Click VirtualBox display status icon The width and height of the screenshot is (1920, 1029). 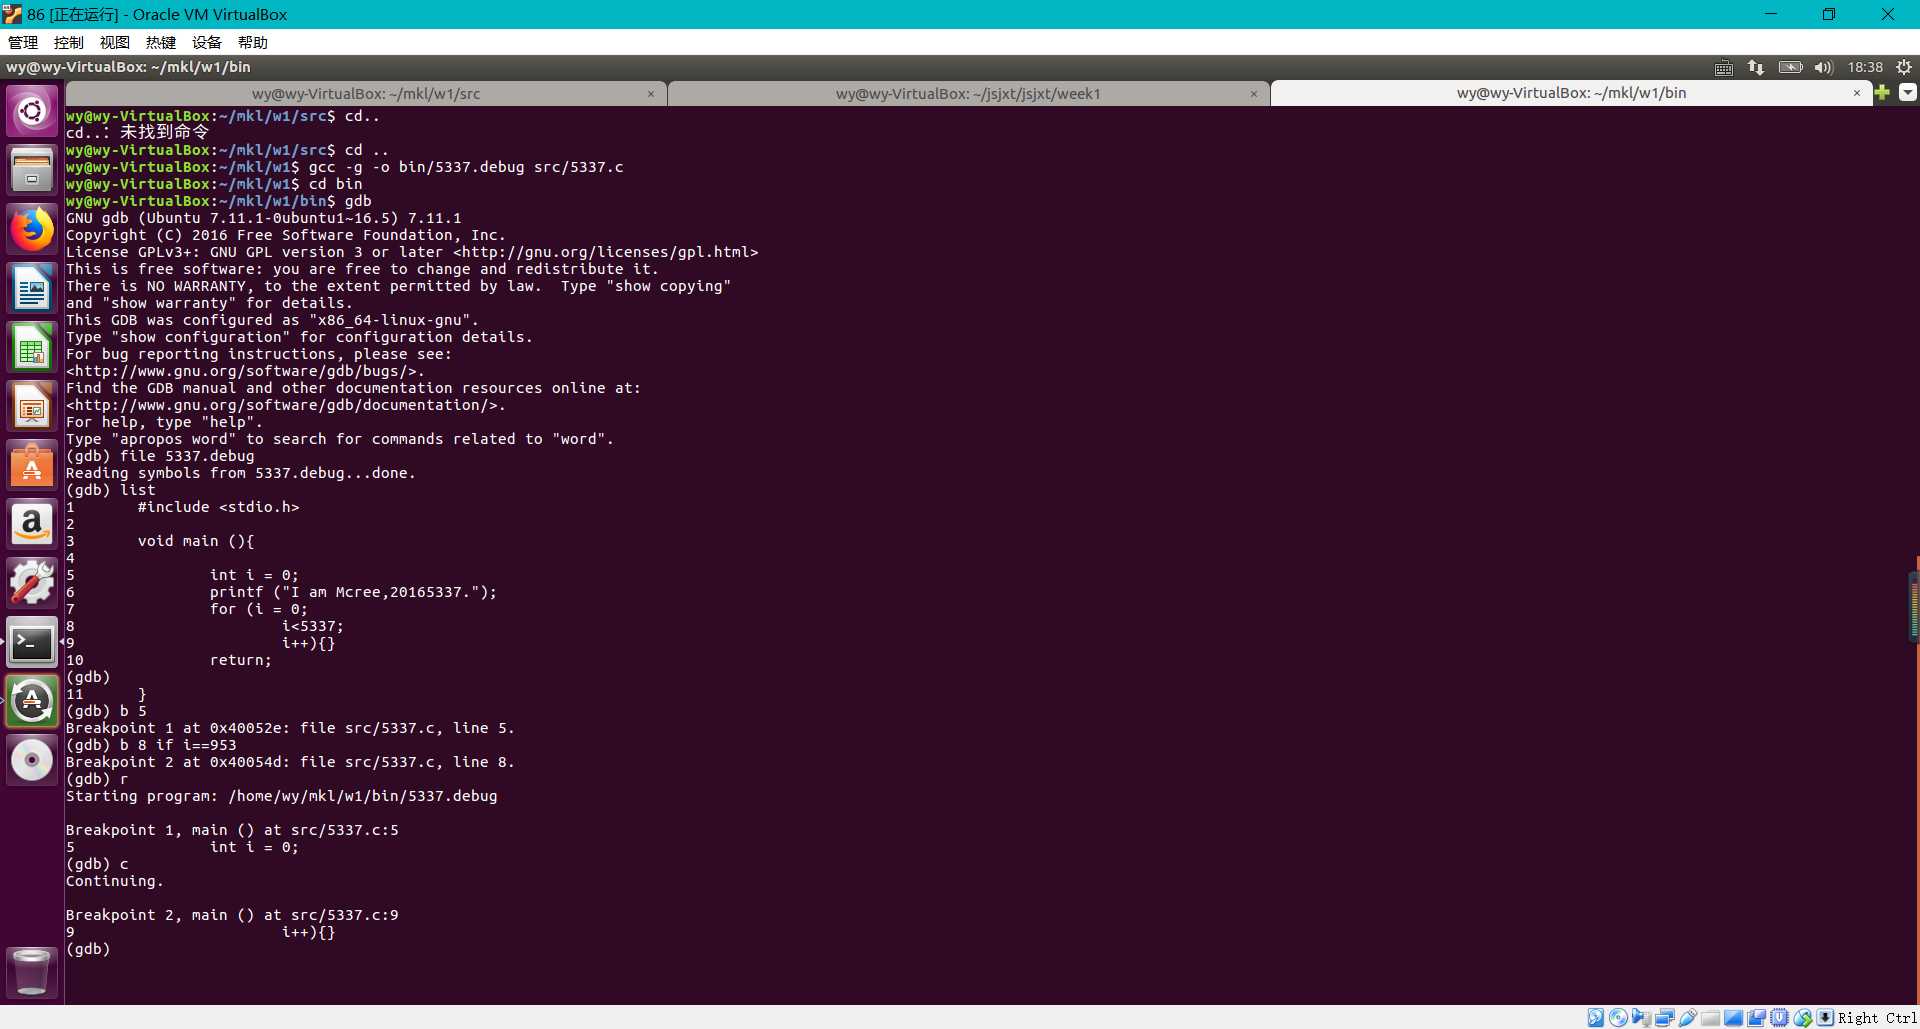[1733, 1018]
